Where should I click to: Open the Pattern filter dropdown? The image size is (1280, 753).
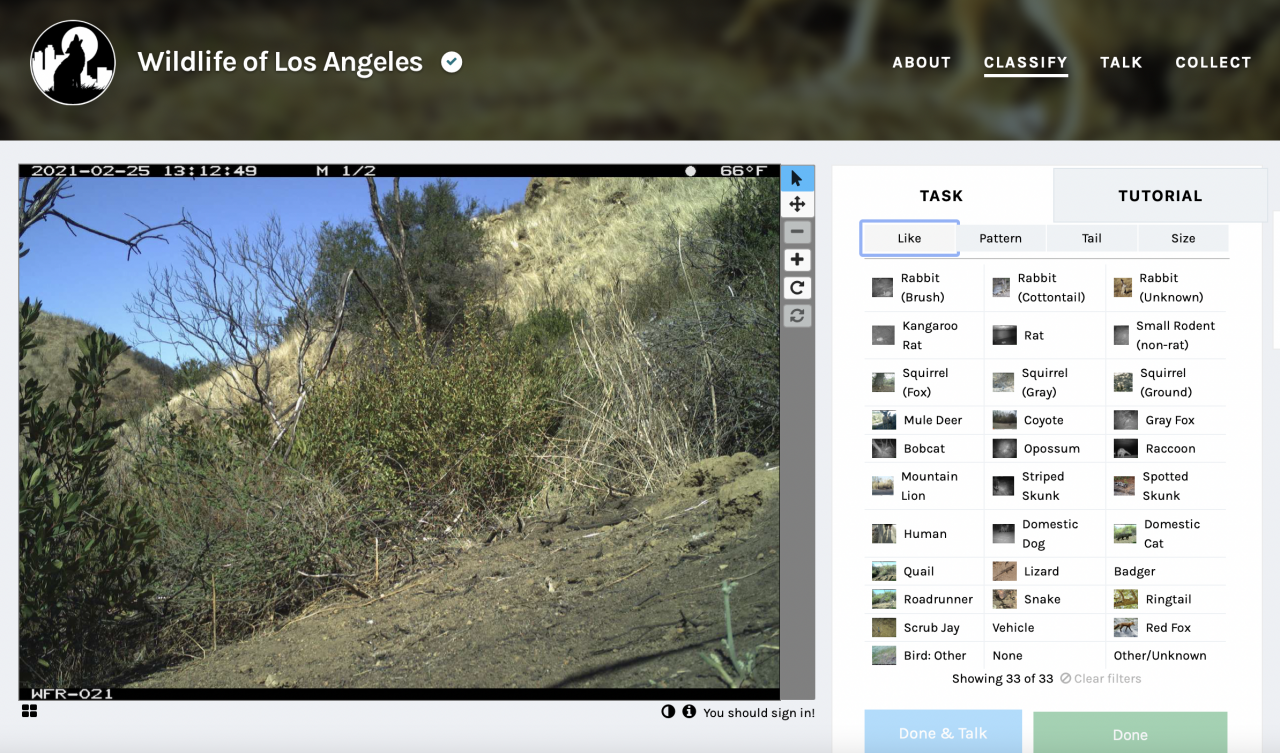pyautogui.click(x=1000, y=238)
